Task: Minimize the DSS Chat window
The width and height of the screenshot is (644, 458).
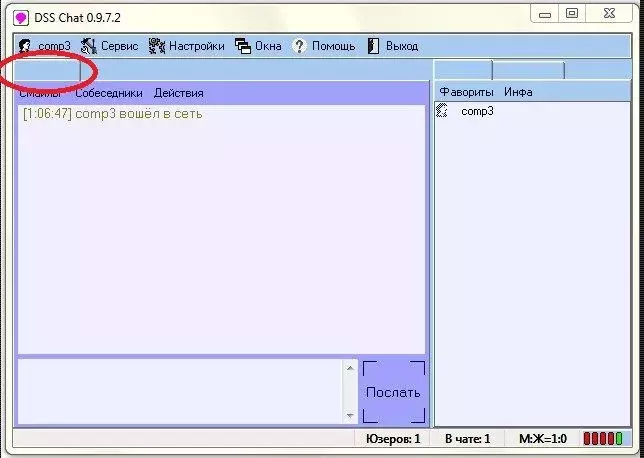Action: [545, 14]
